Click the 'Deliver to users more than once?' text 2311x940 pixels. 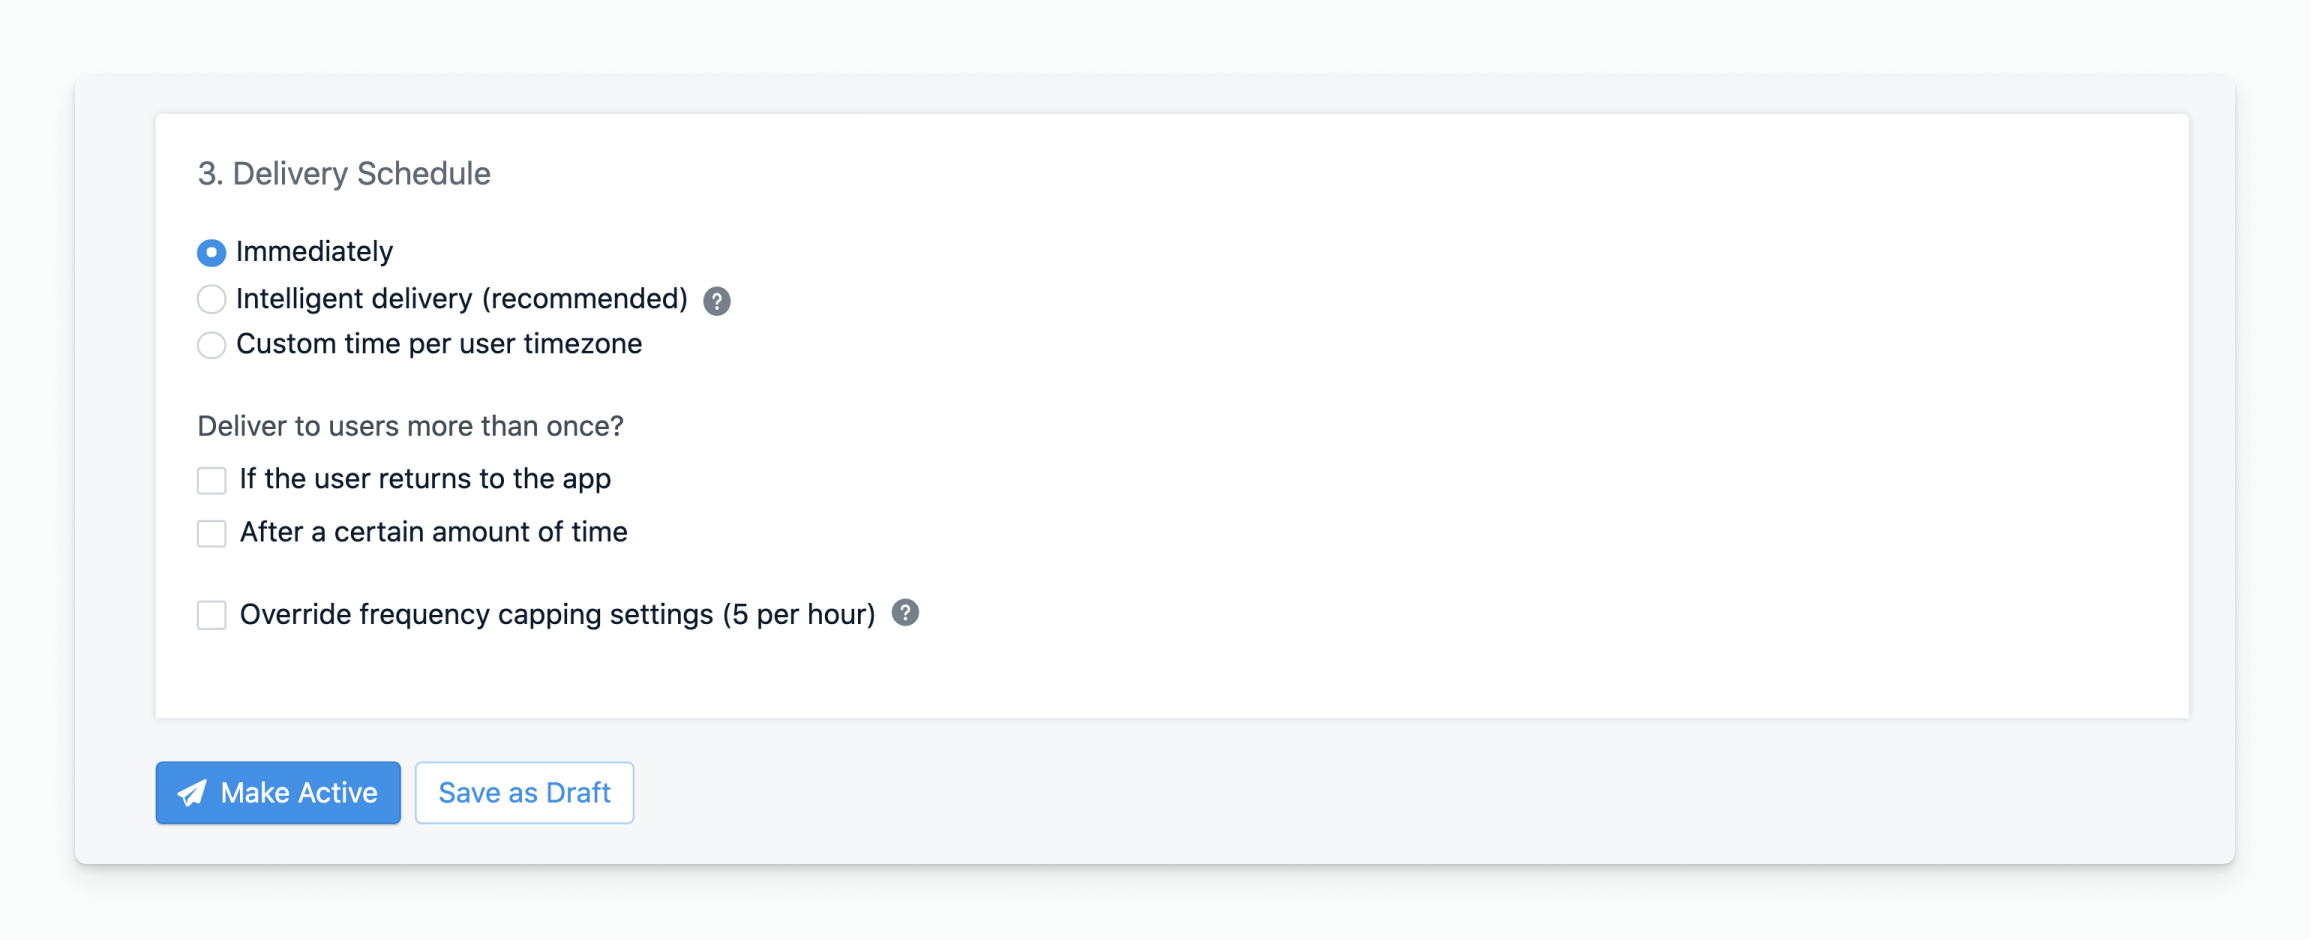point(410,427)
